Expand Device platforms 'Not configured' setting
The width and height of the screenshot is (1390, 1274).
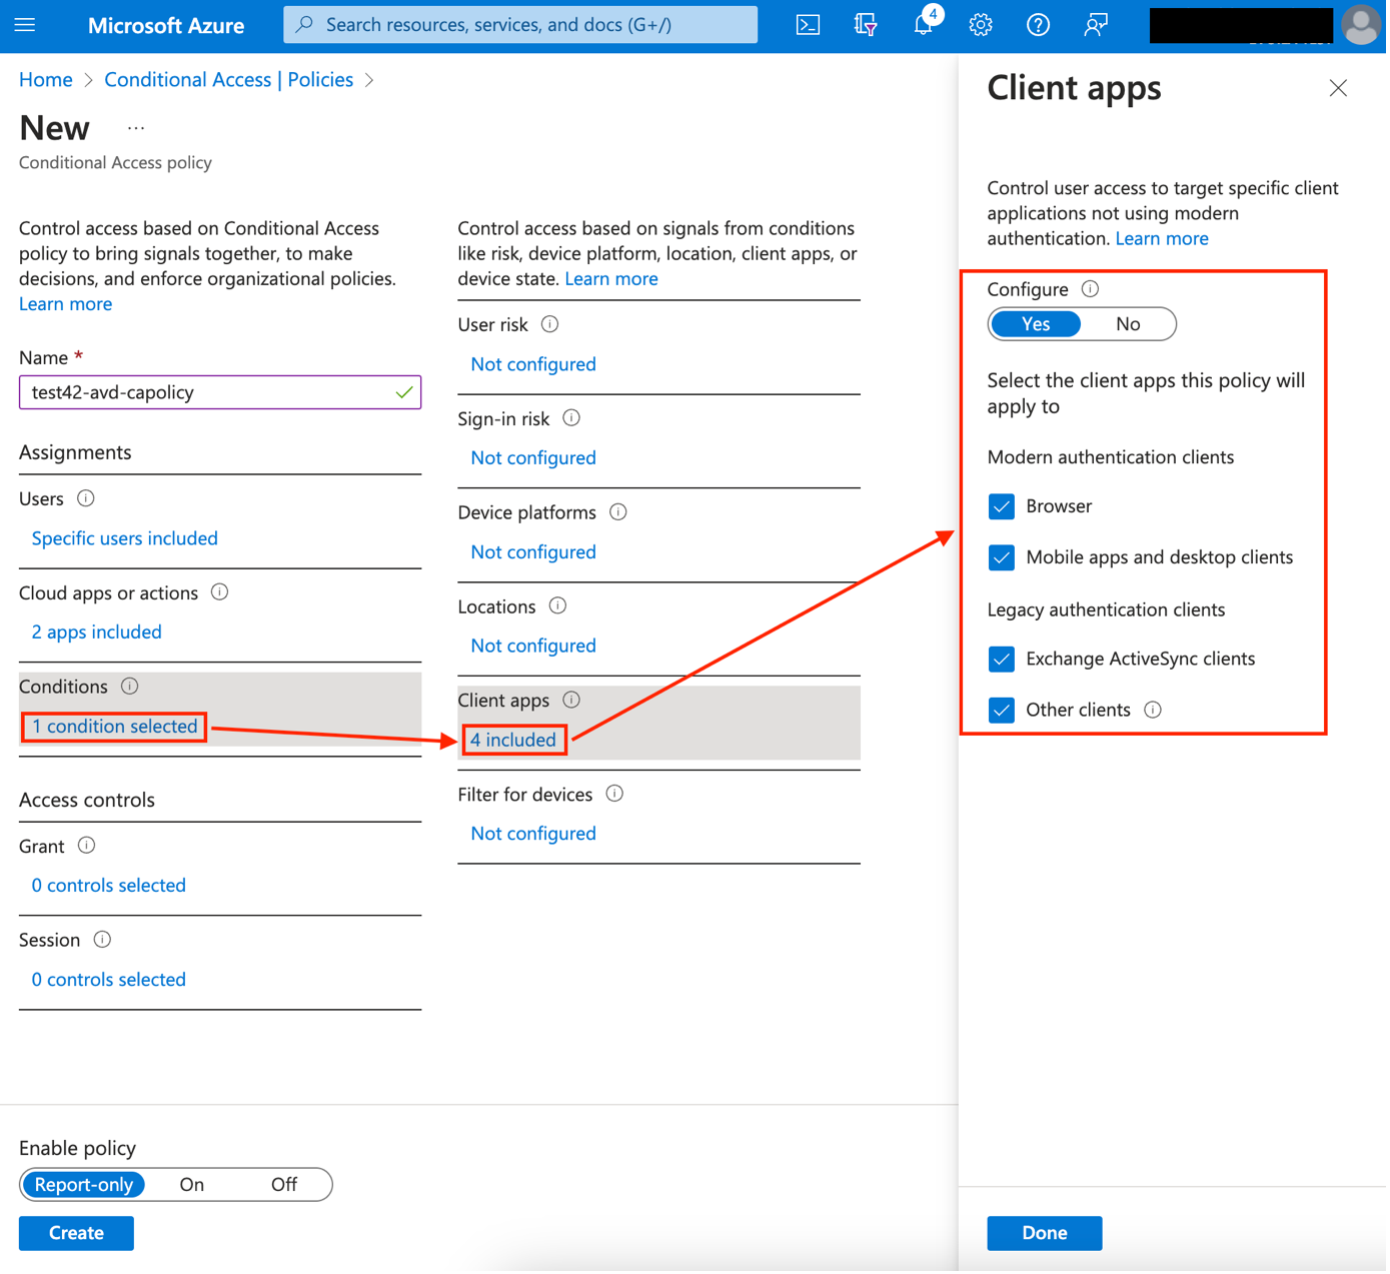click(x=533, y=552)
